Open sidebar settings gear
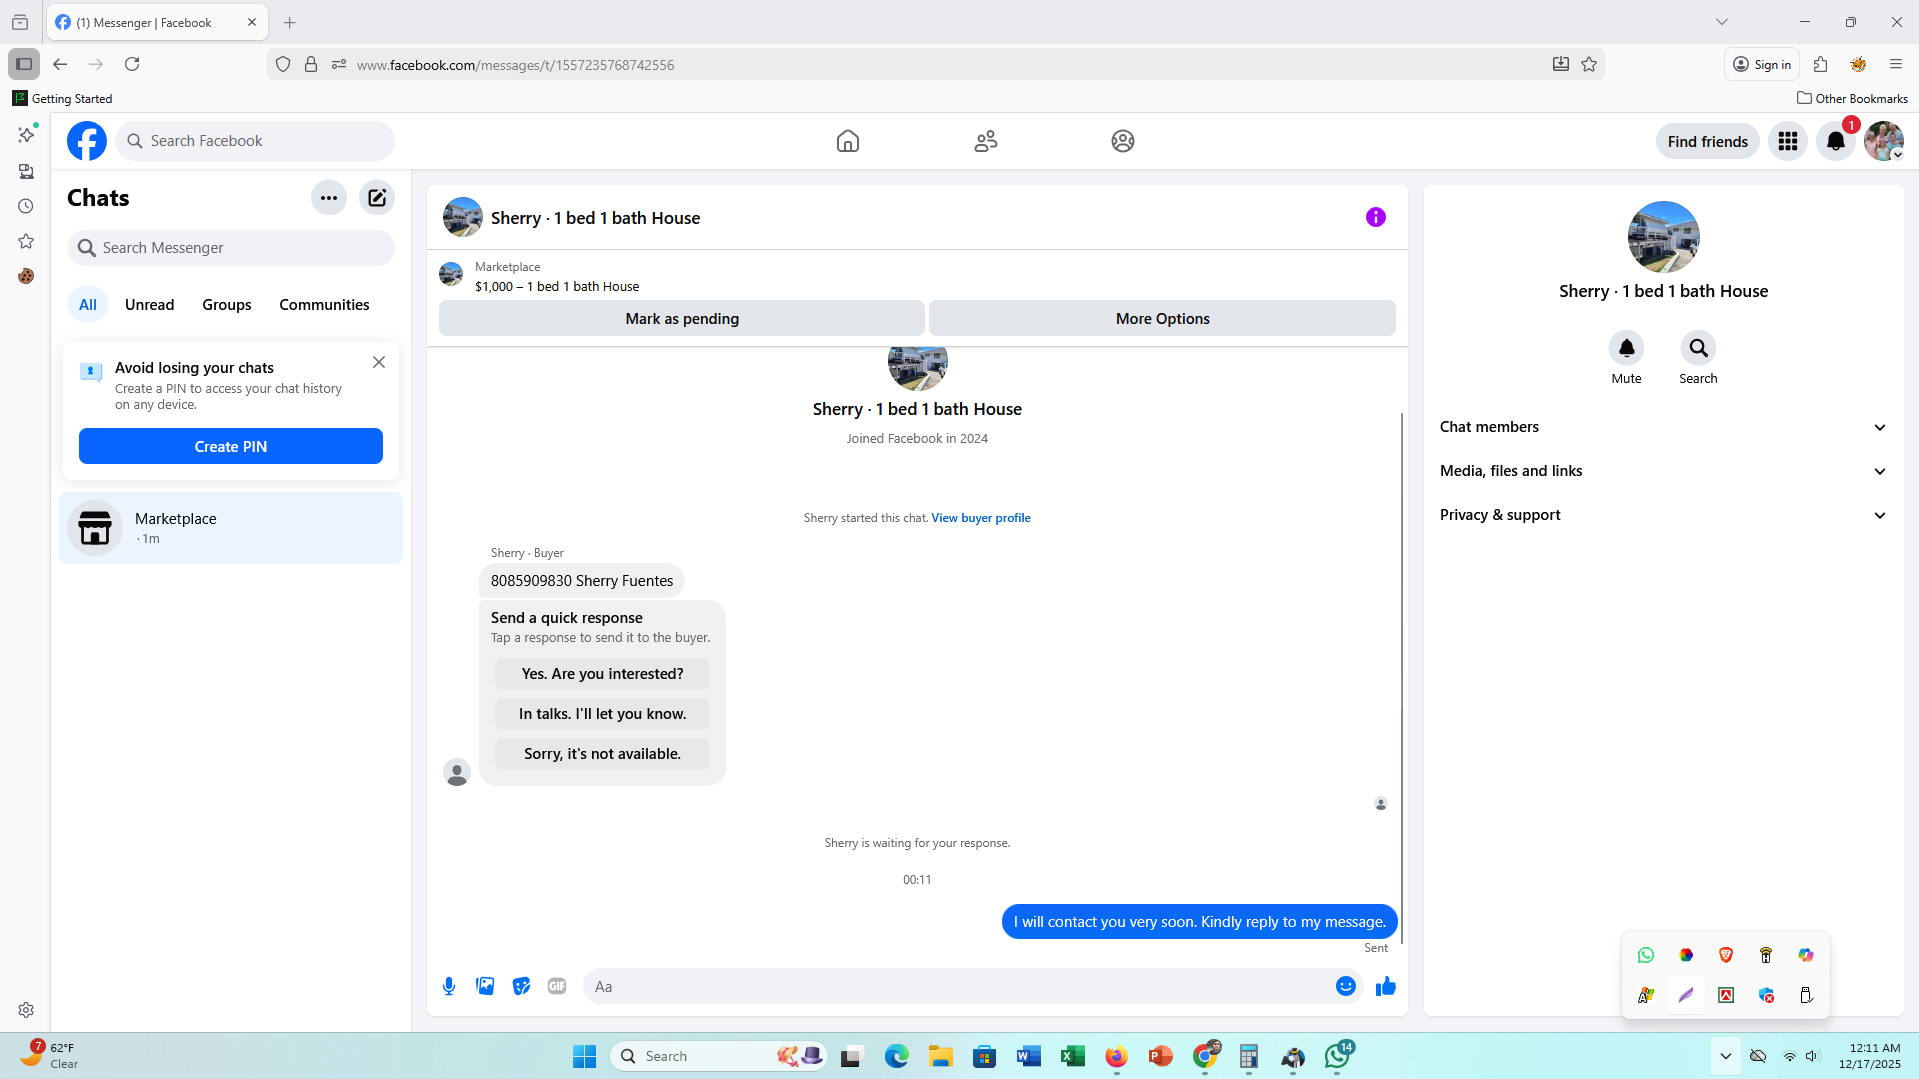Screen dimensions: 1919x1079 pyautogui.click(x=26, y=1010)
